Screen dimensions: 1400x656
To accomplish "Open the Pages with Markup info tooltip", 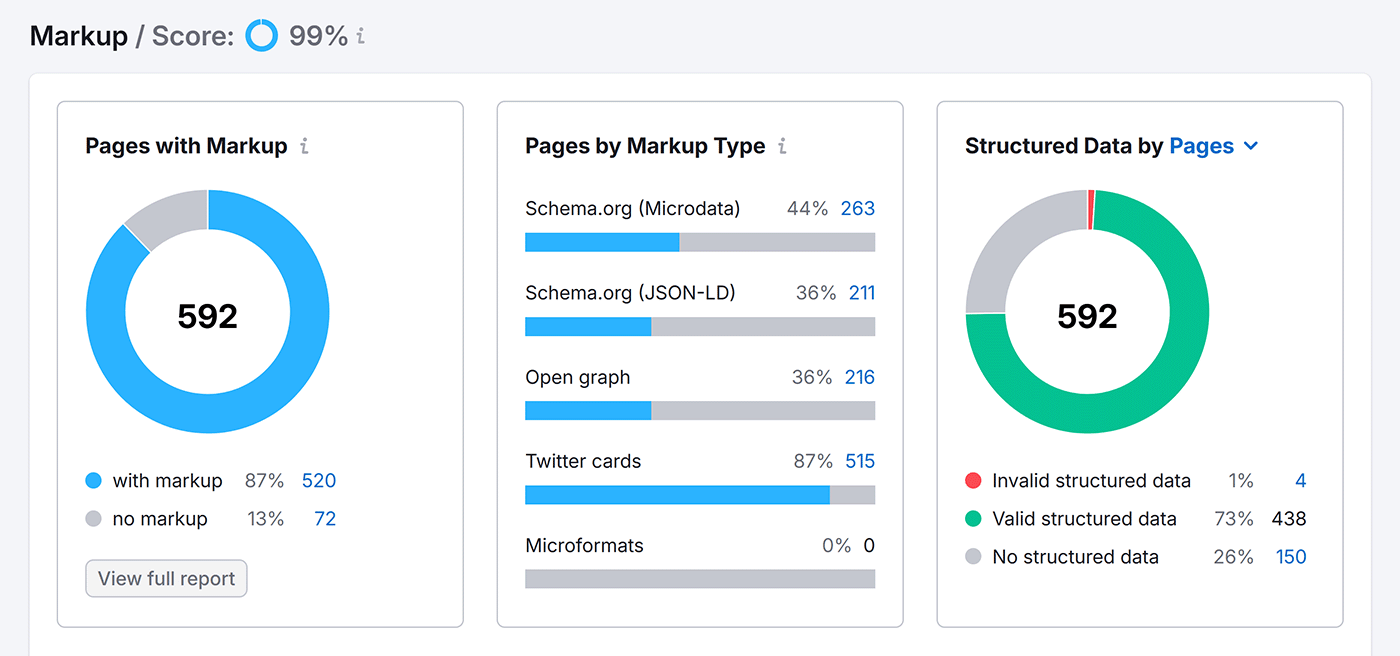I will pyautogui.click(x=303, y=146).
